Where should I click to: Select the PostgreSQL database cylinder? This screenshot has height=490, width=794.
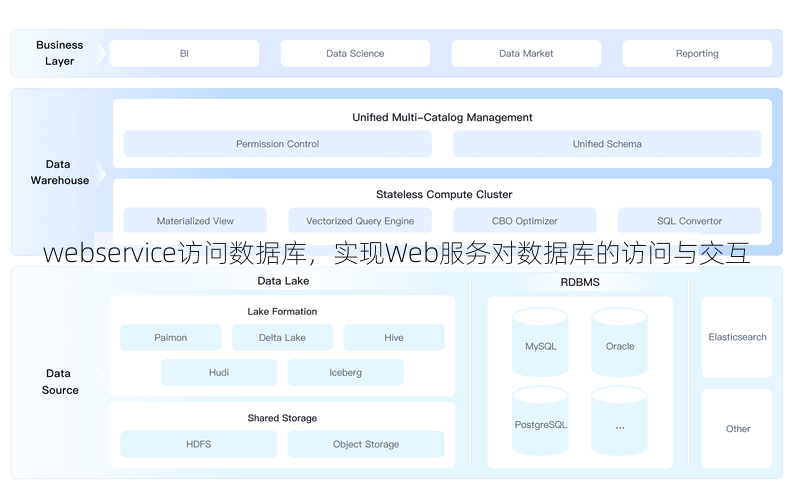[x=540, y=421]
